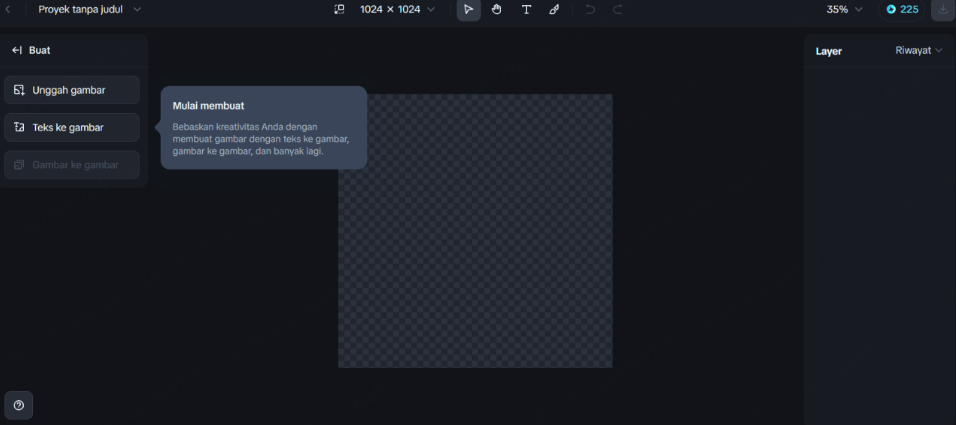The width and height of the screenshot is (956, 425).
Task: Select the Text tool
Action: click(x=526, y=10)
